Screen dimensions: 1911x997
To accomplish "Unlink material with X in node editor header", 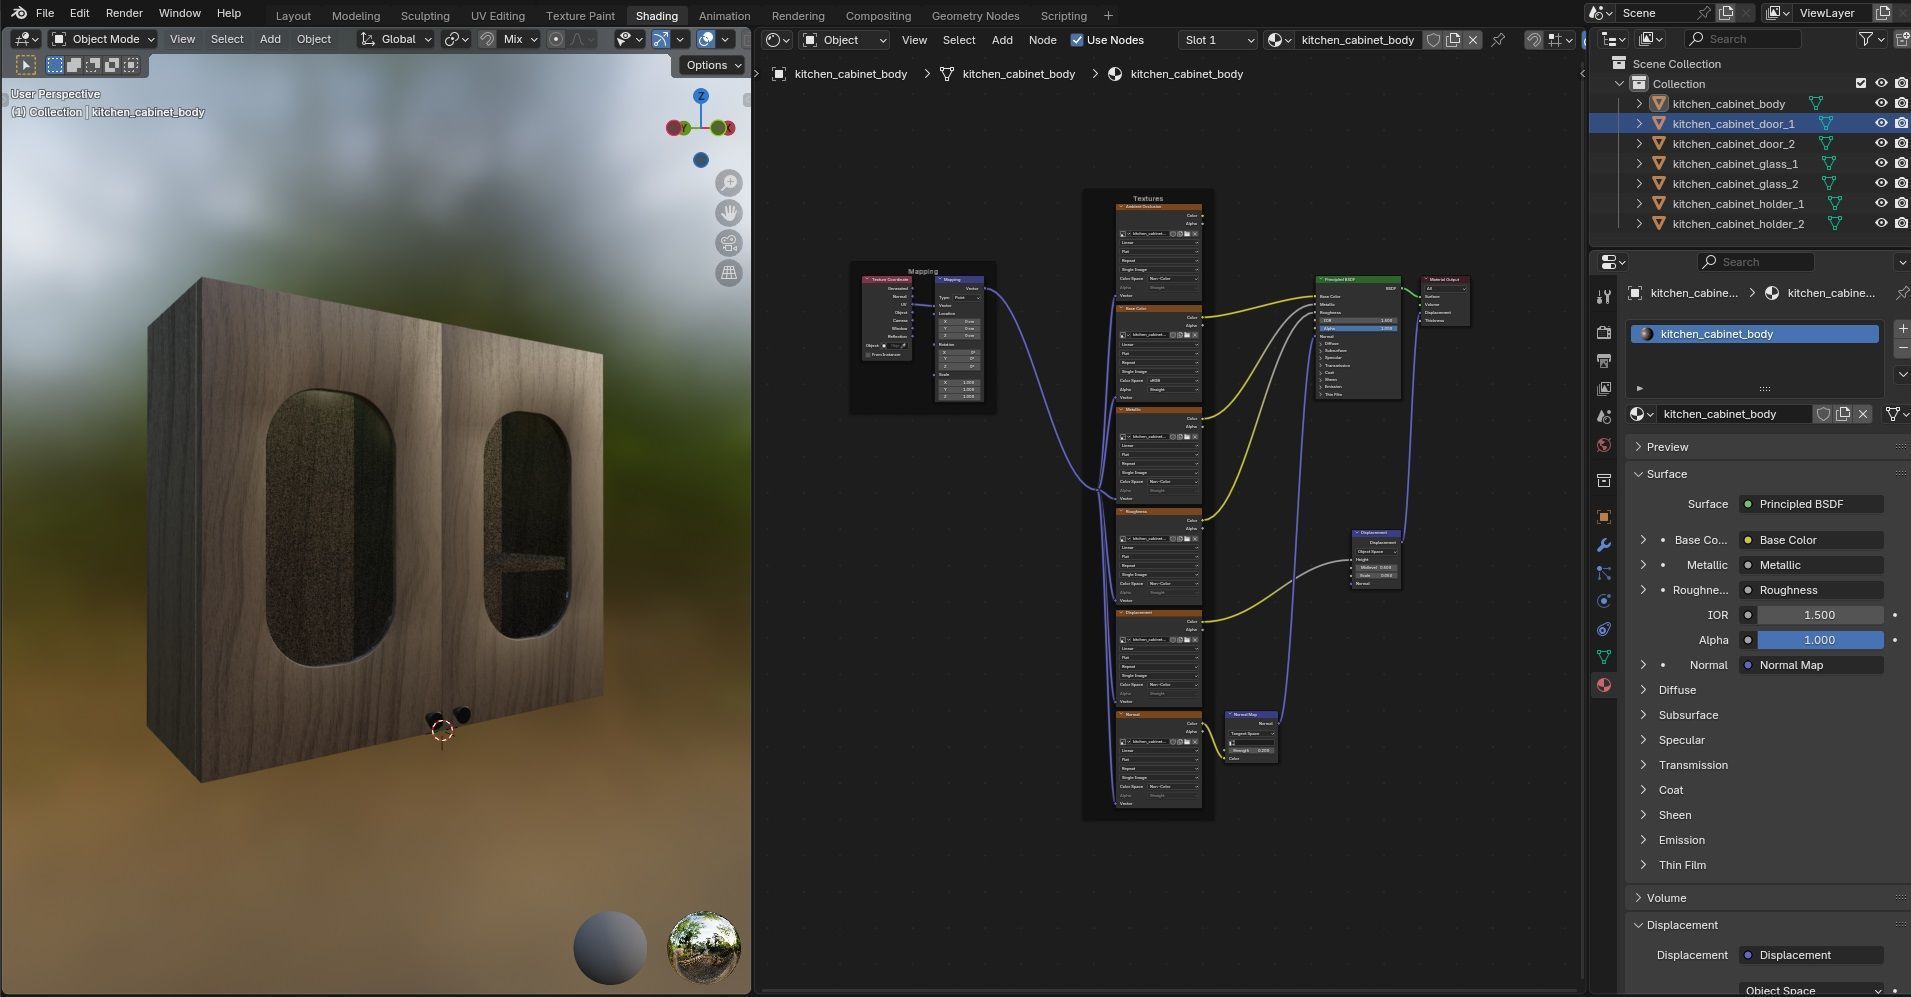I will tap(1473, 40).
